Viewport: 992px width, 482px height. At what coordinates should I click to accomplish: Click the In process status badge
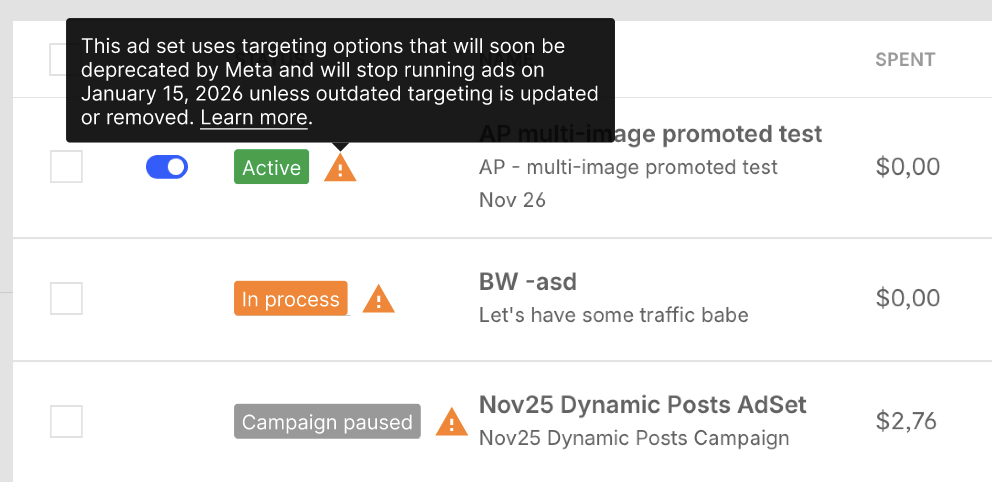coord(291,299)
